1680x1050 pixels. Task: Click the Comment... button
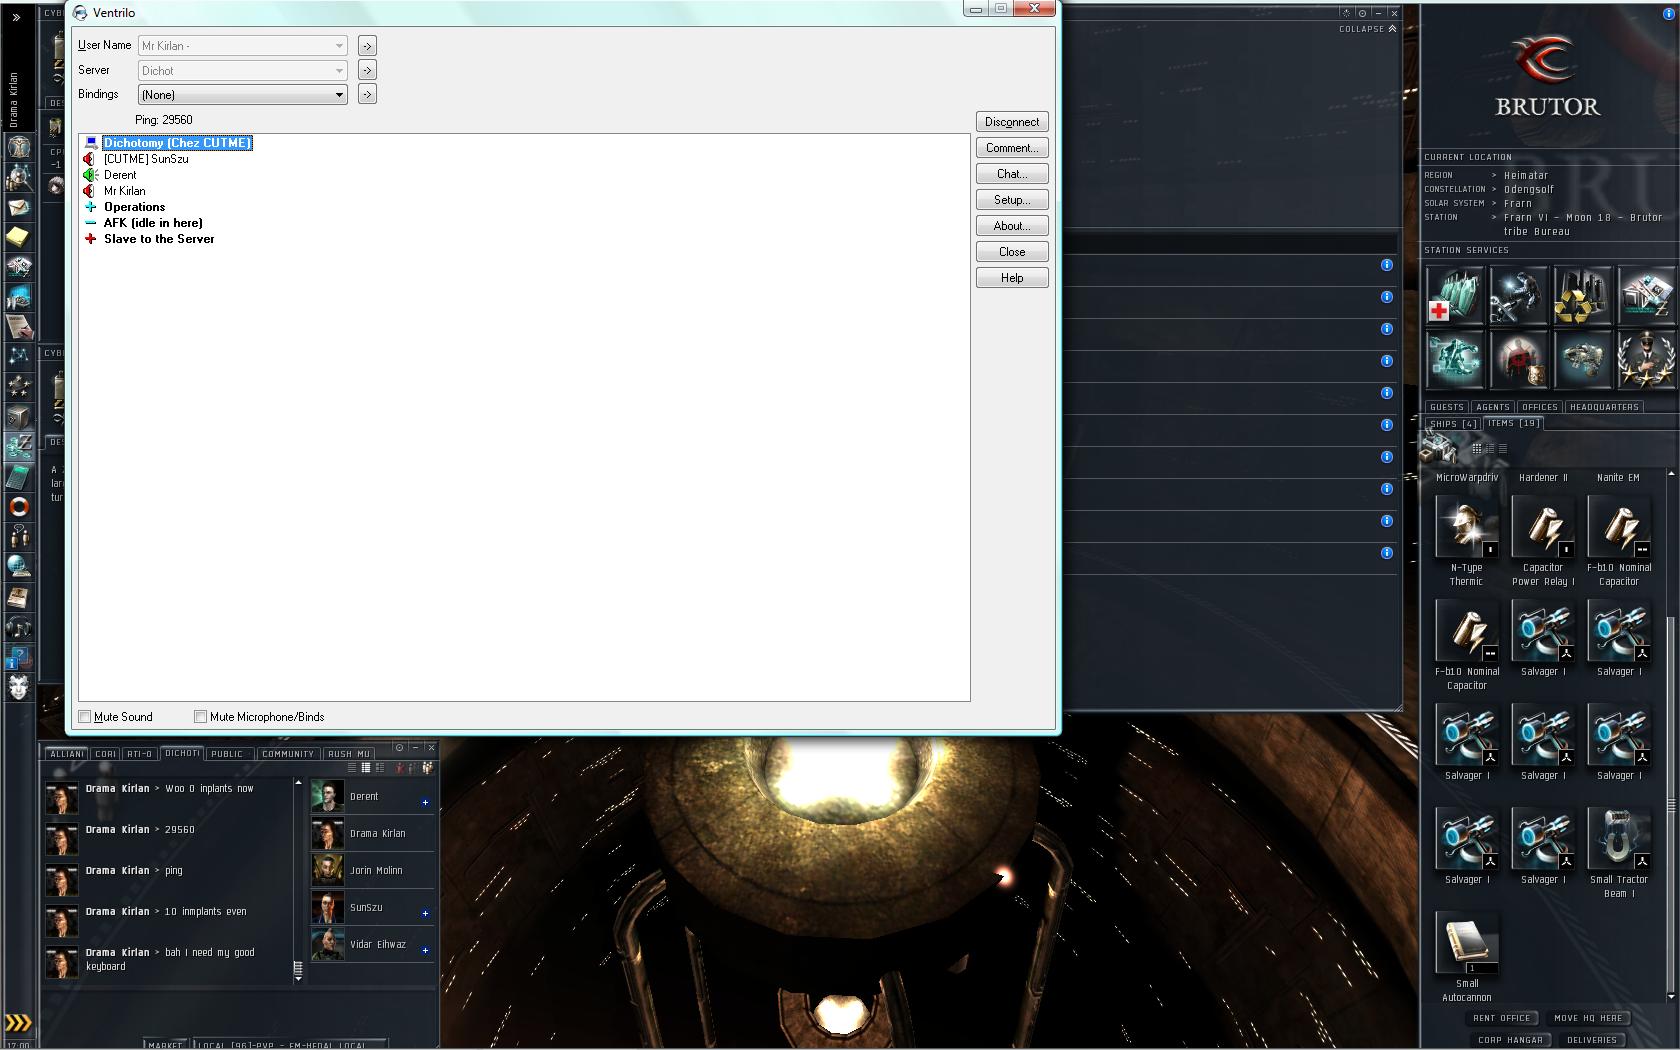coord(1012,148)
